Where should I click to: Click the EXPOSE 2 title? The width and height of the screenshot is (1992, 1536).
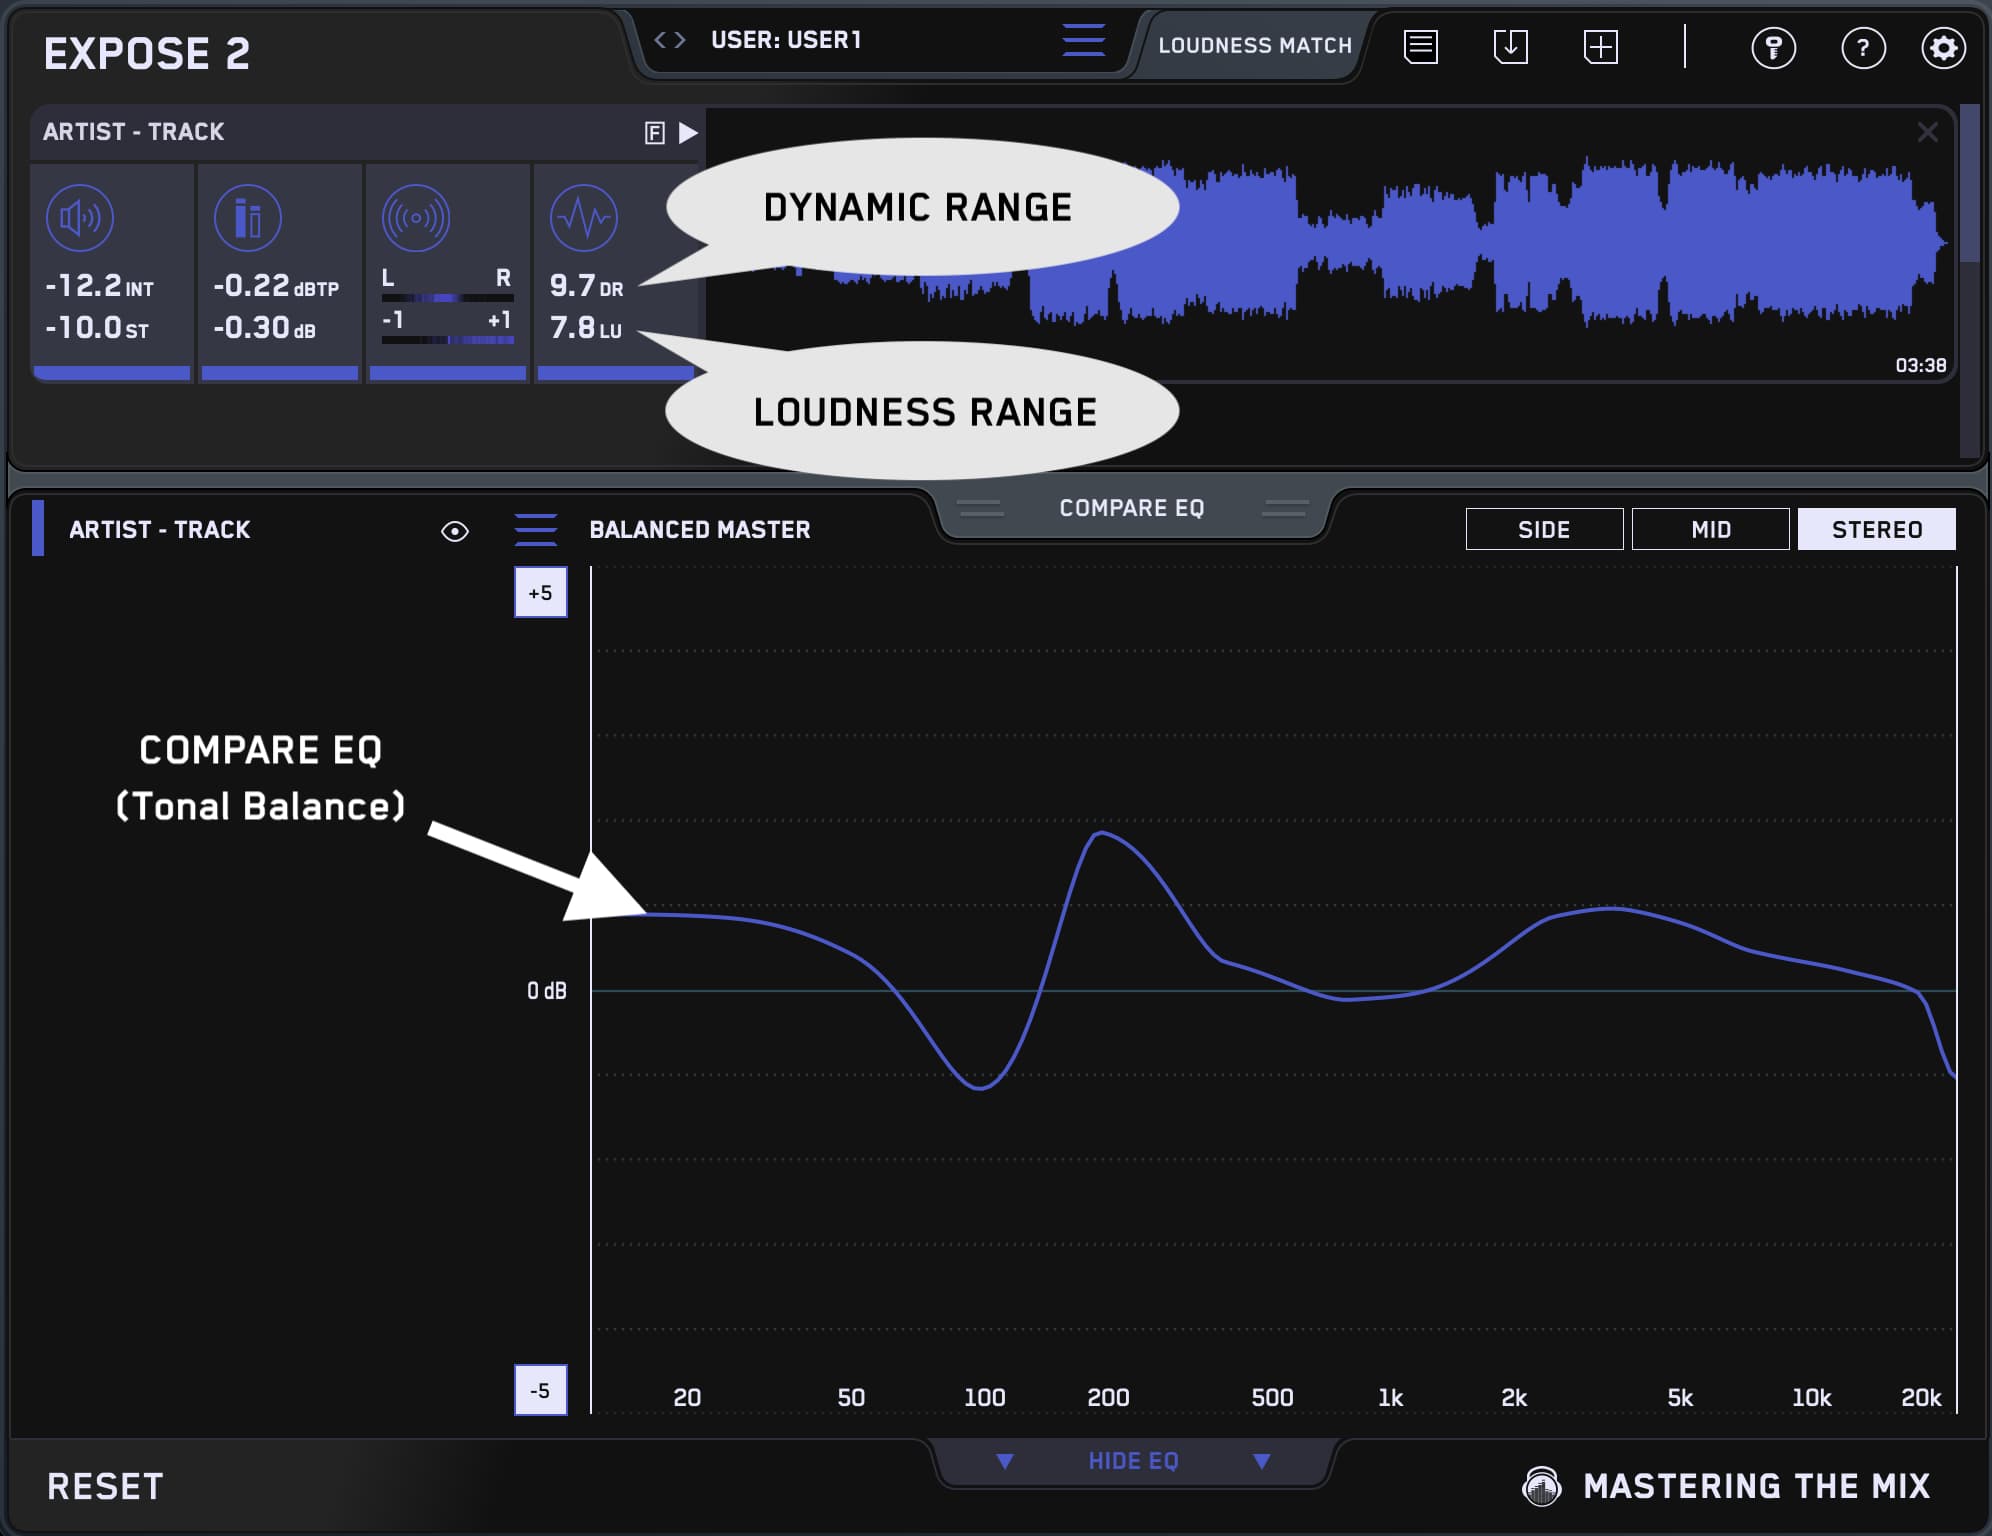click(x=147, y=54)
